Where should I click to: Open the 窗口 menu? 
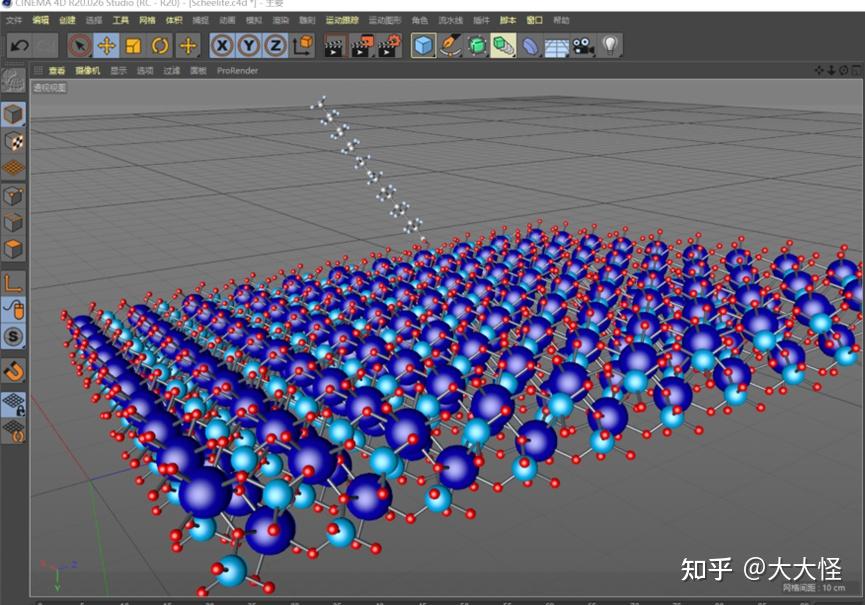(x=535, y=20)
